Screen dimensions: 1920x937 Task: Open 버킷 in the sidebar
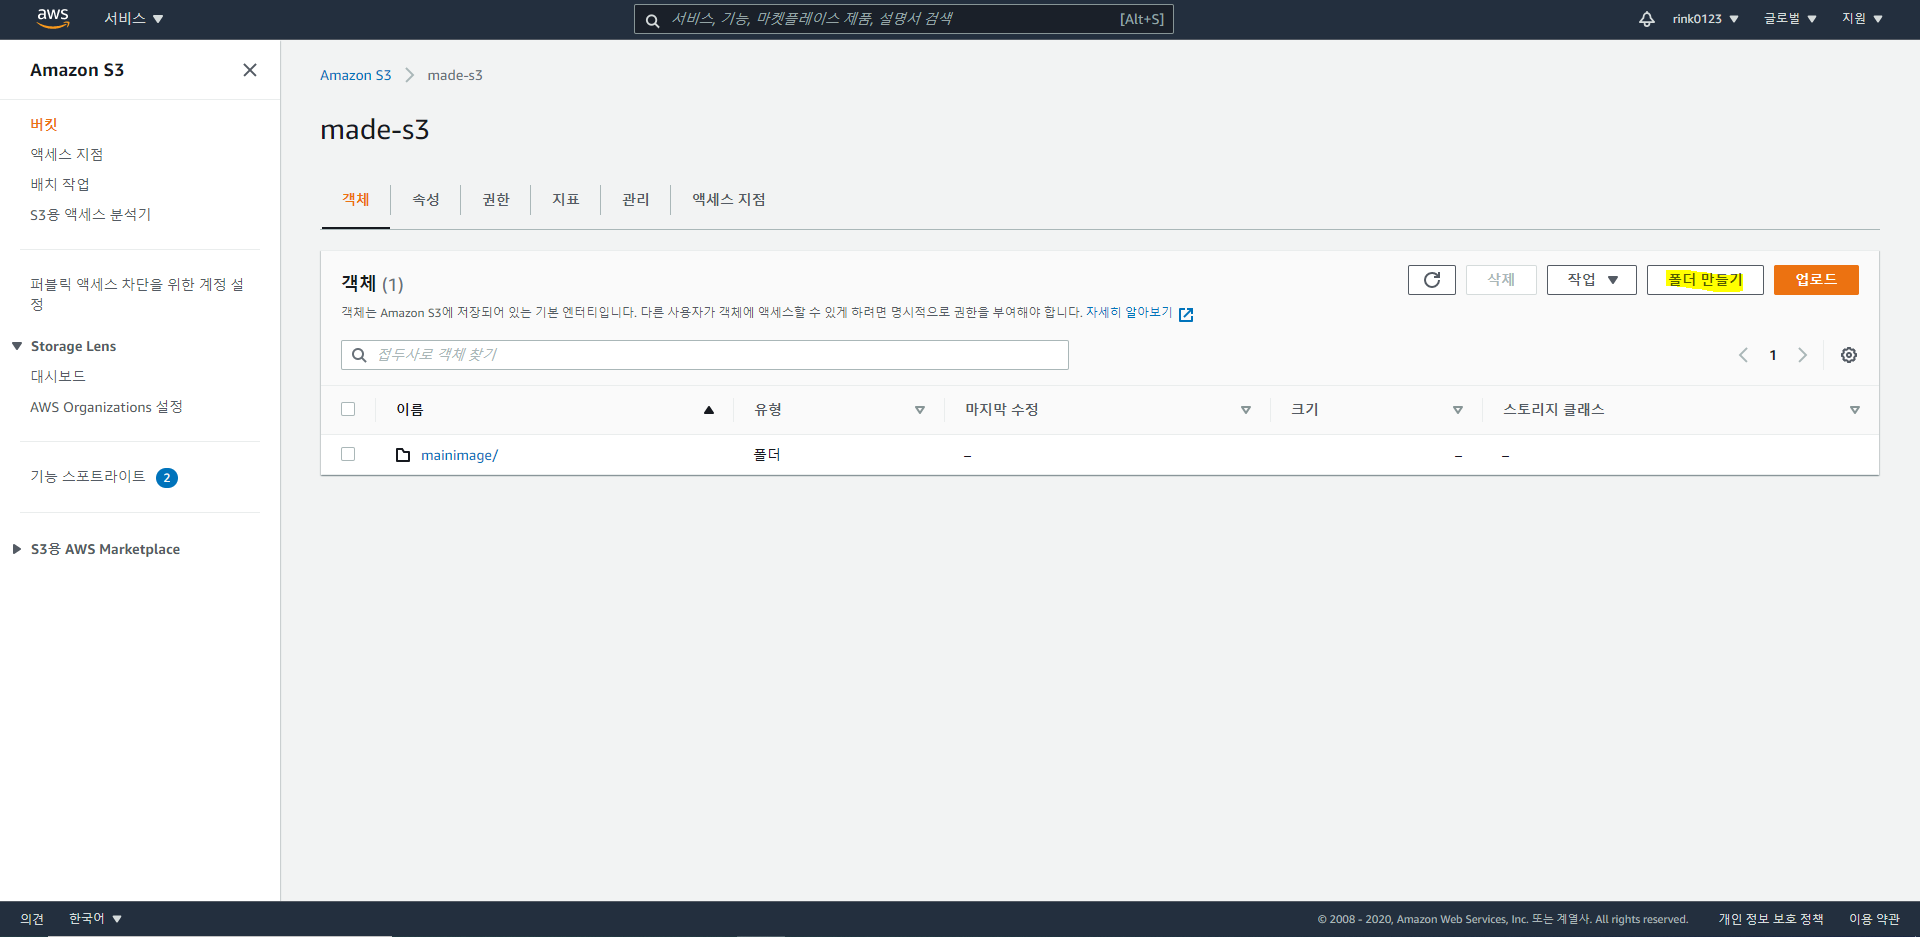(x=44, y=125)
